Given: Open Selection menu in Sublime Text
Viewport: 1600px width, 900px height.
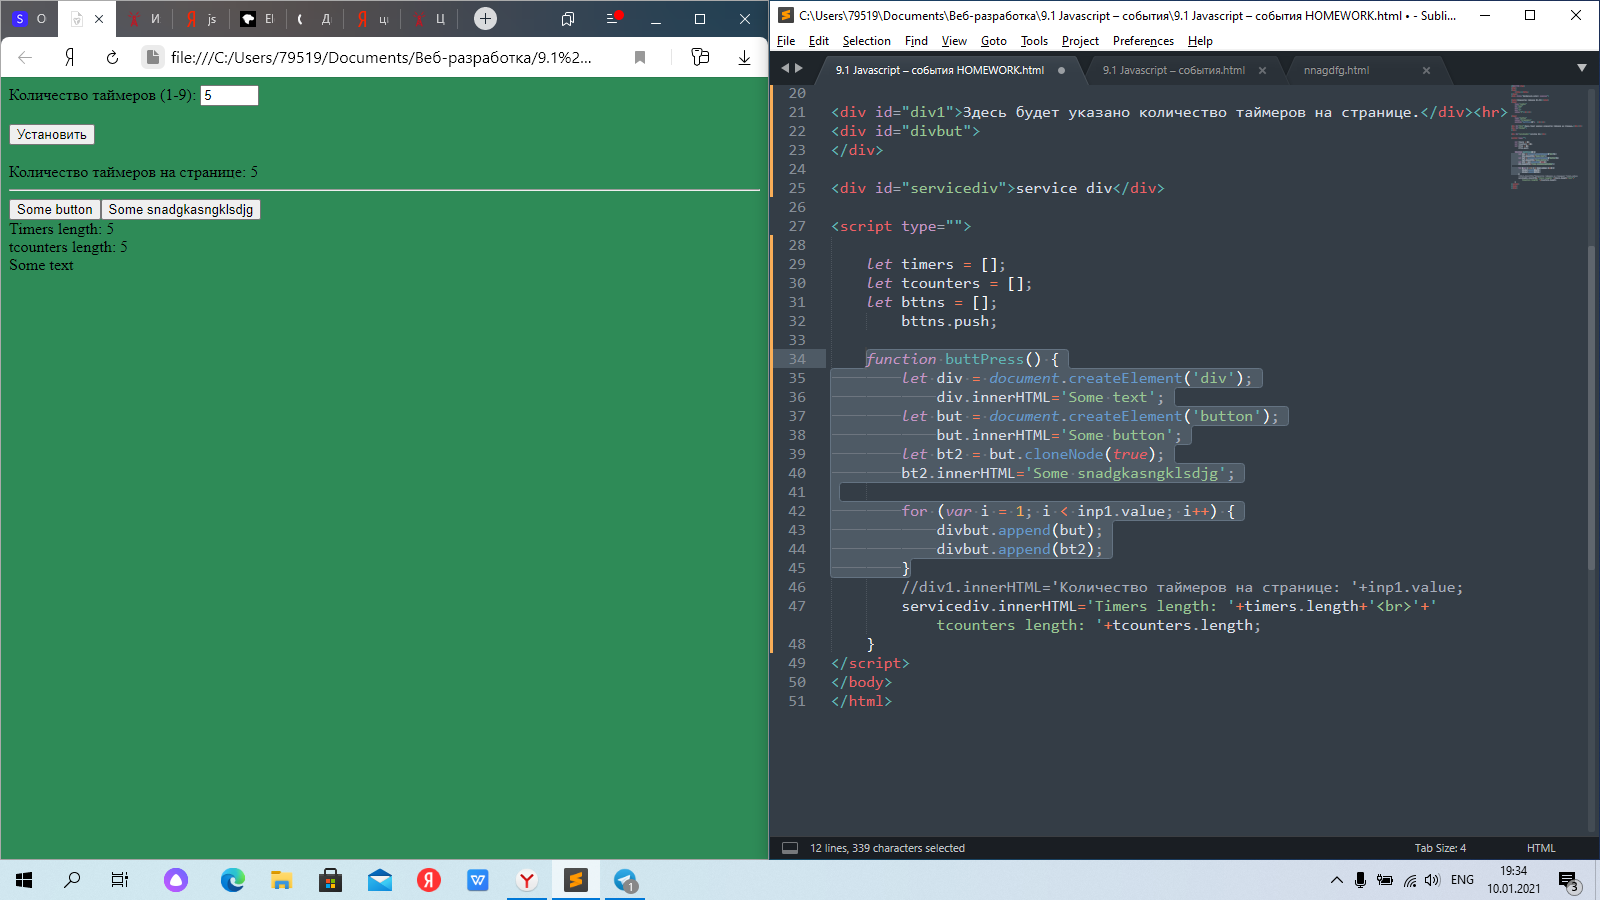Looking at the screenshot, I should click(x=866, y=41).
